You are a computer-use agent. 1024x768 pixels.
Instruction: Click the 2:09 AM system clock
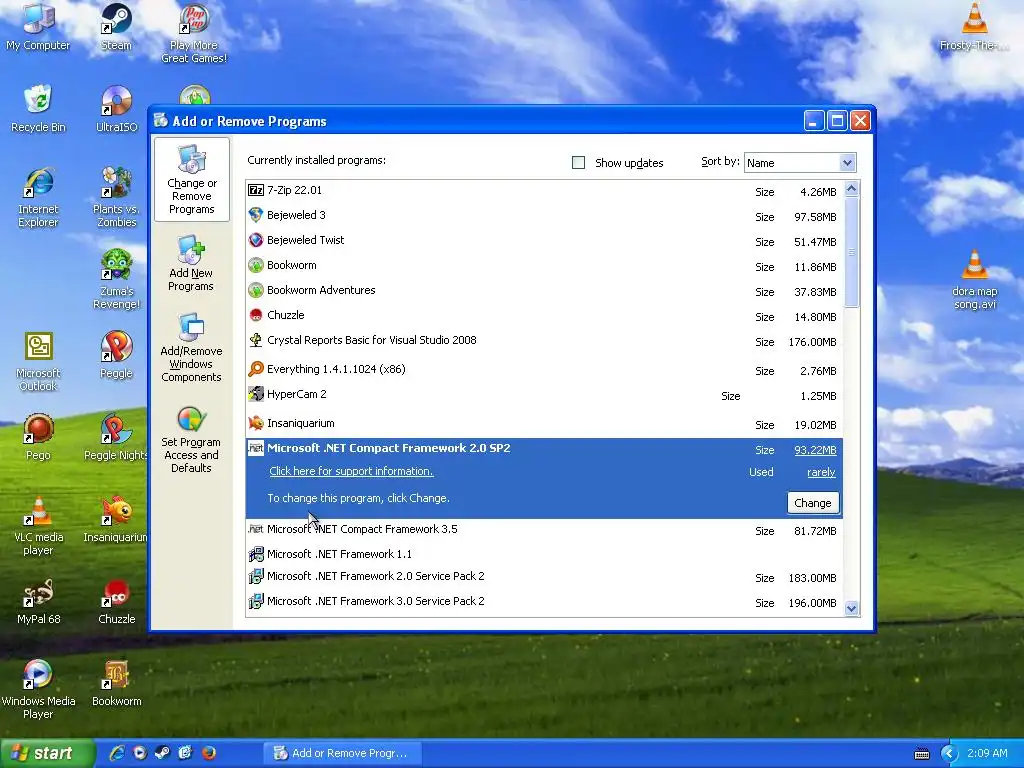(x=987, y=753)
